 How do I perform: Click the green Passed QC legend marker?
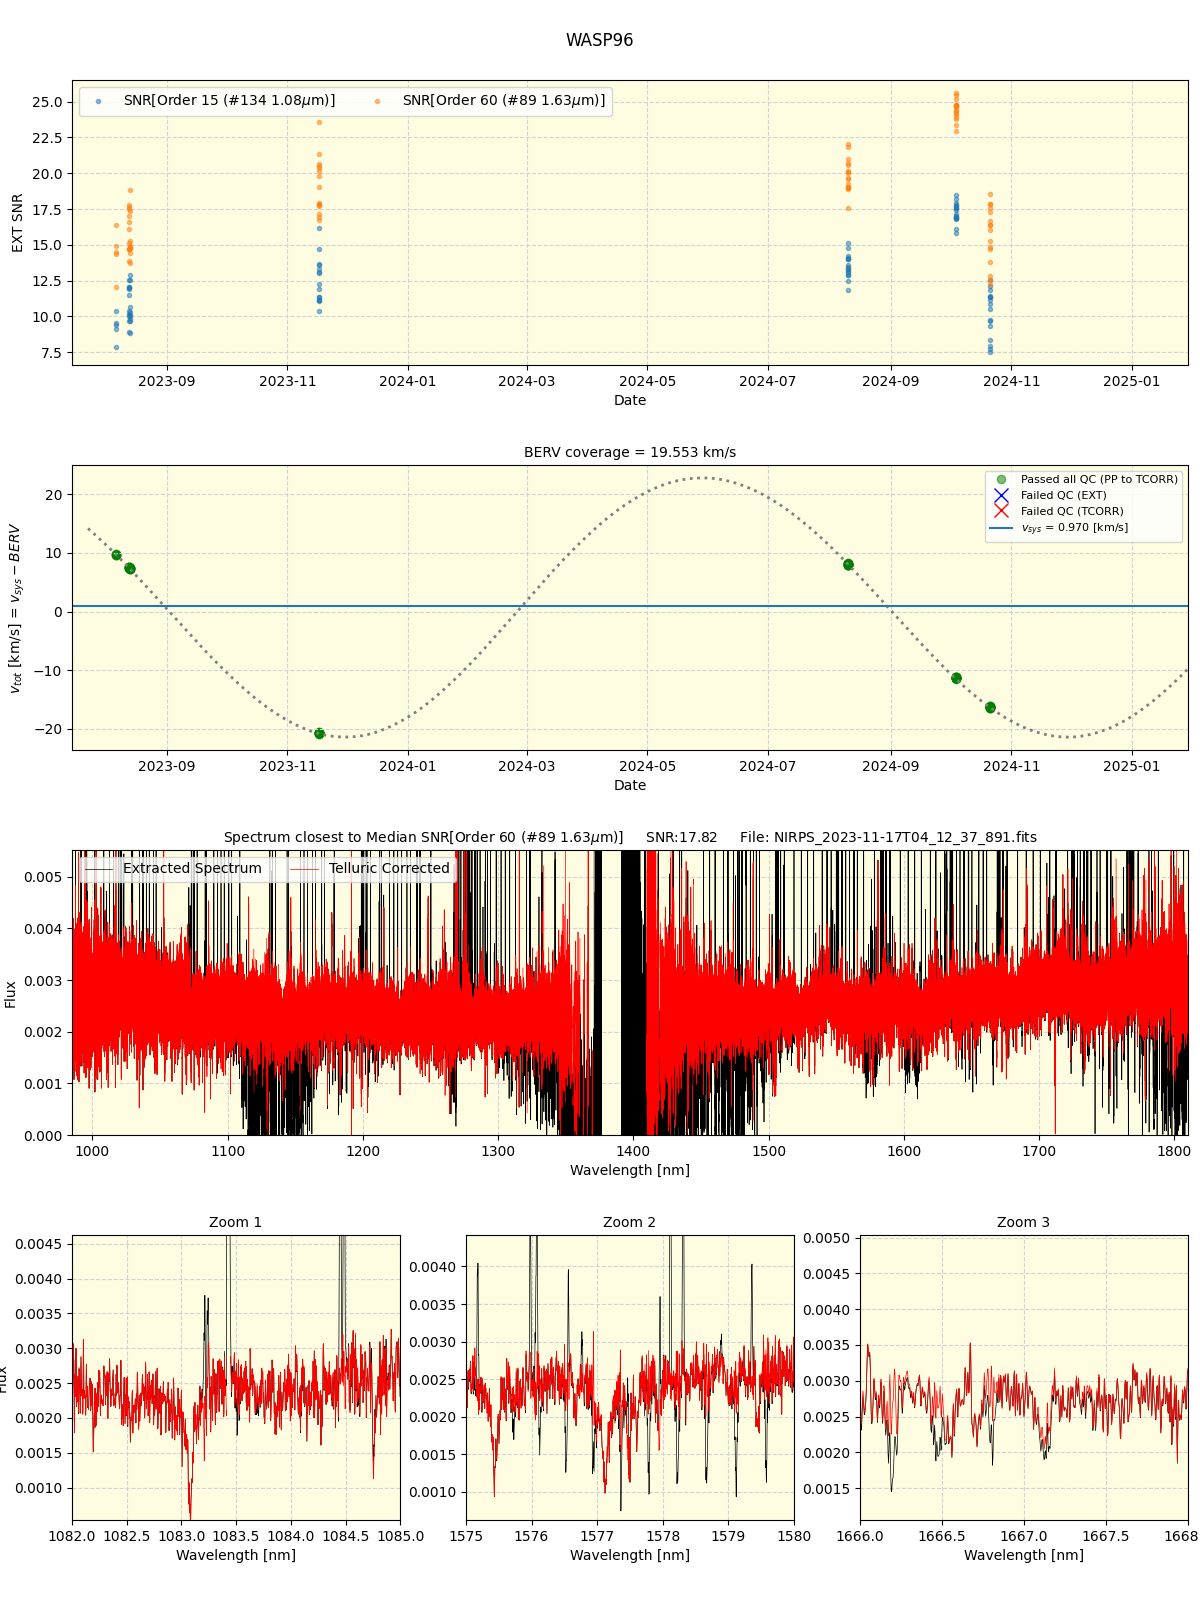pos(1001,480)
